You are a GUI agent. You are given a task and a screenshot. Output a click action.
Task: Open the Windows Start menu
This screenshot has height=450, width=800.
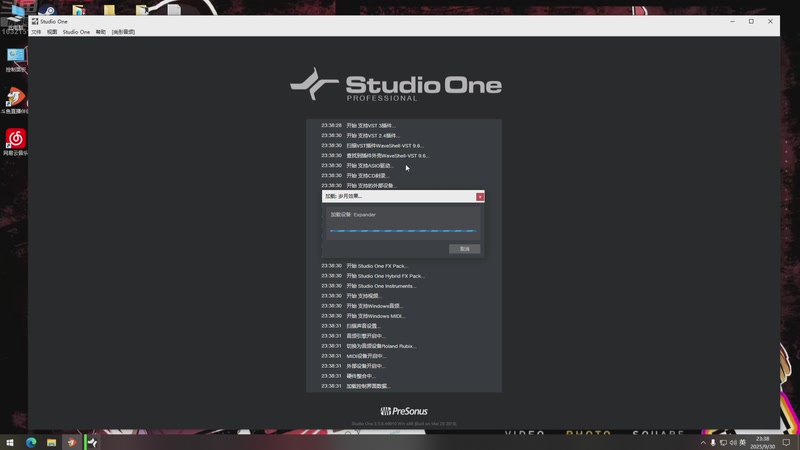pos(10,442)
